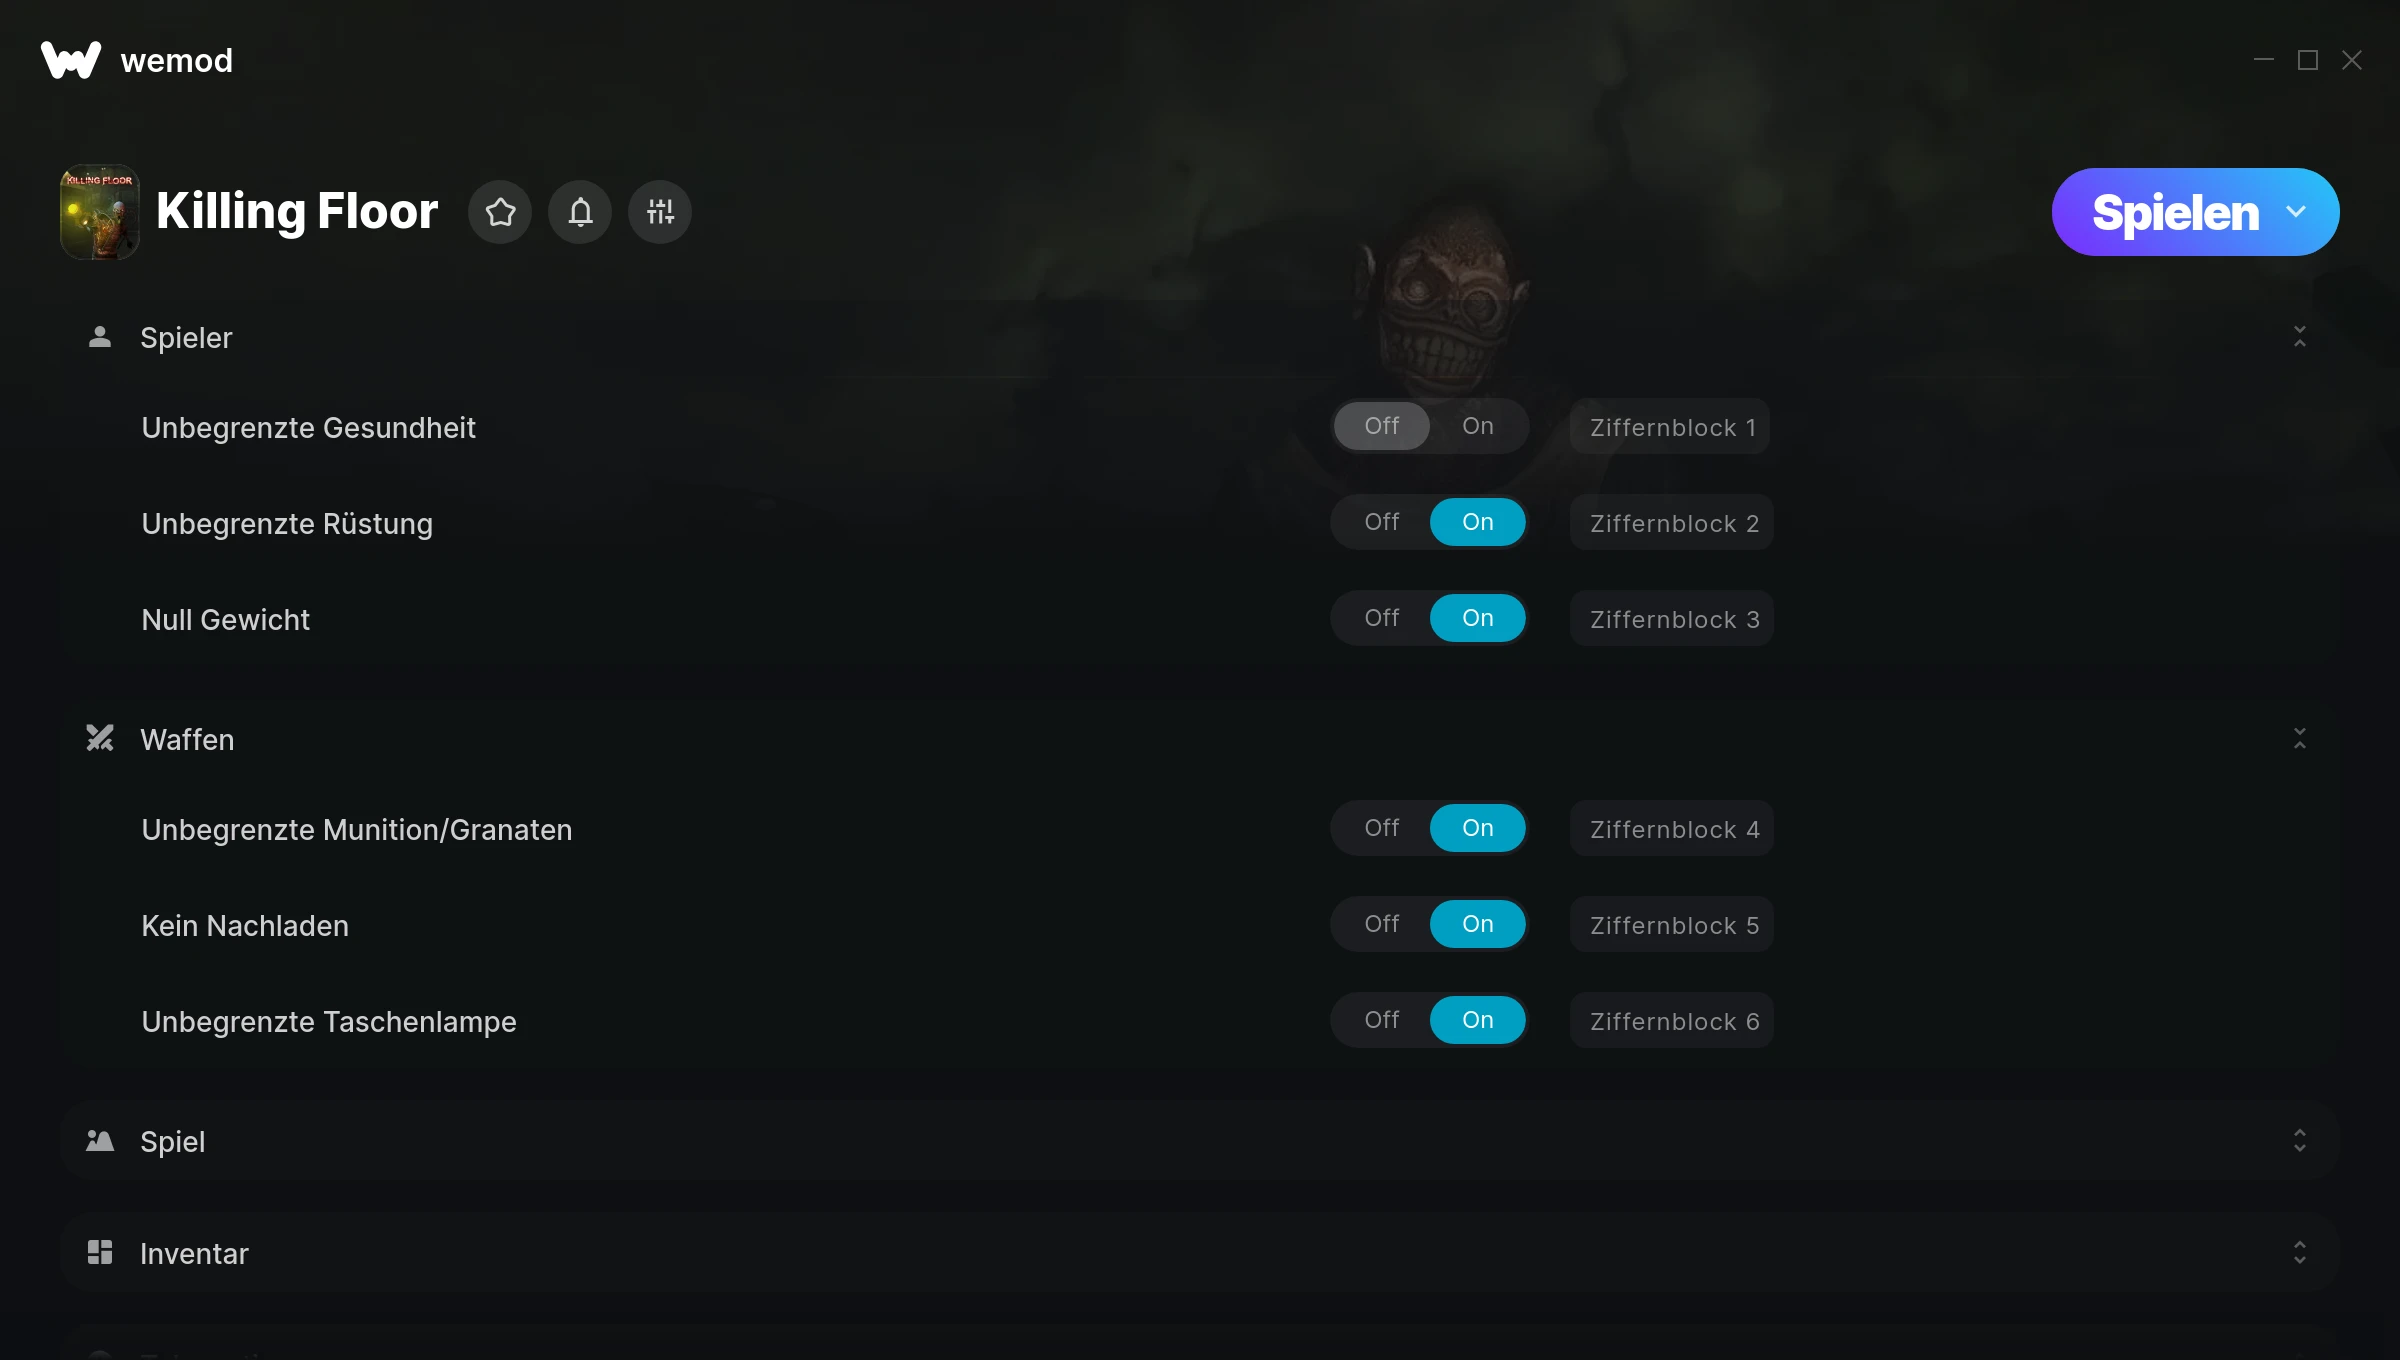The height and width of the screenshot is (1360, 2400).
Task: Add Killing Floor to favorites with star icon
Action: [x=500, y=212]
